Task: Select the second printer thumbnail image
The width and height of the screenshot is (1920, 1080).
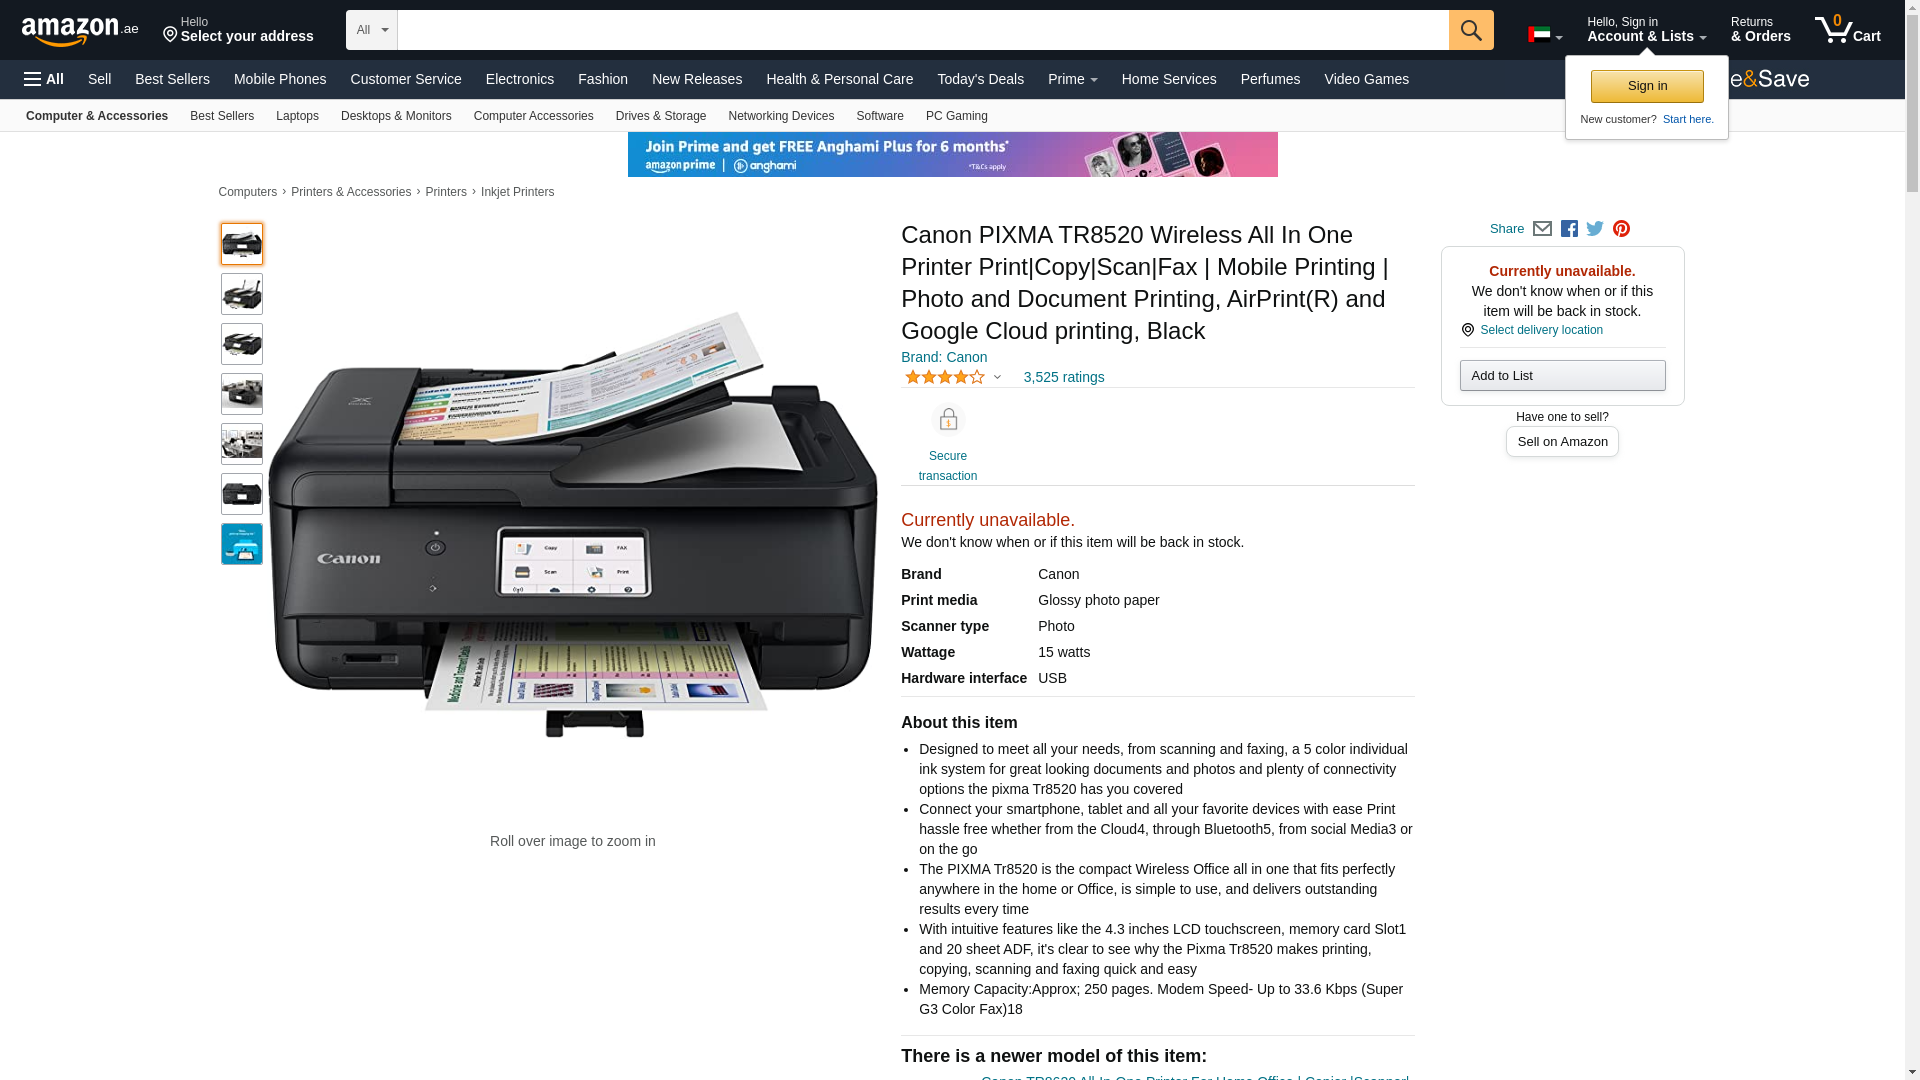Action: pyautogui.click(x=242, y=294)
